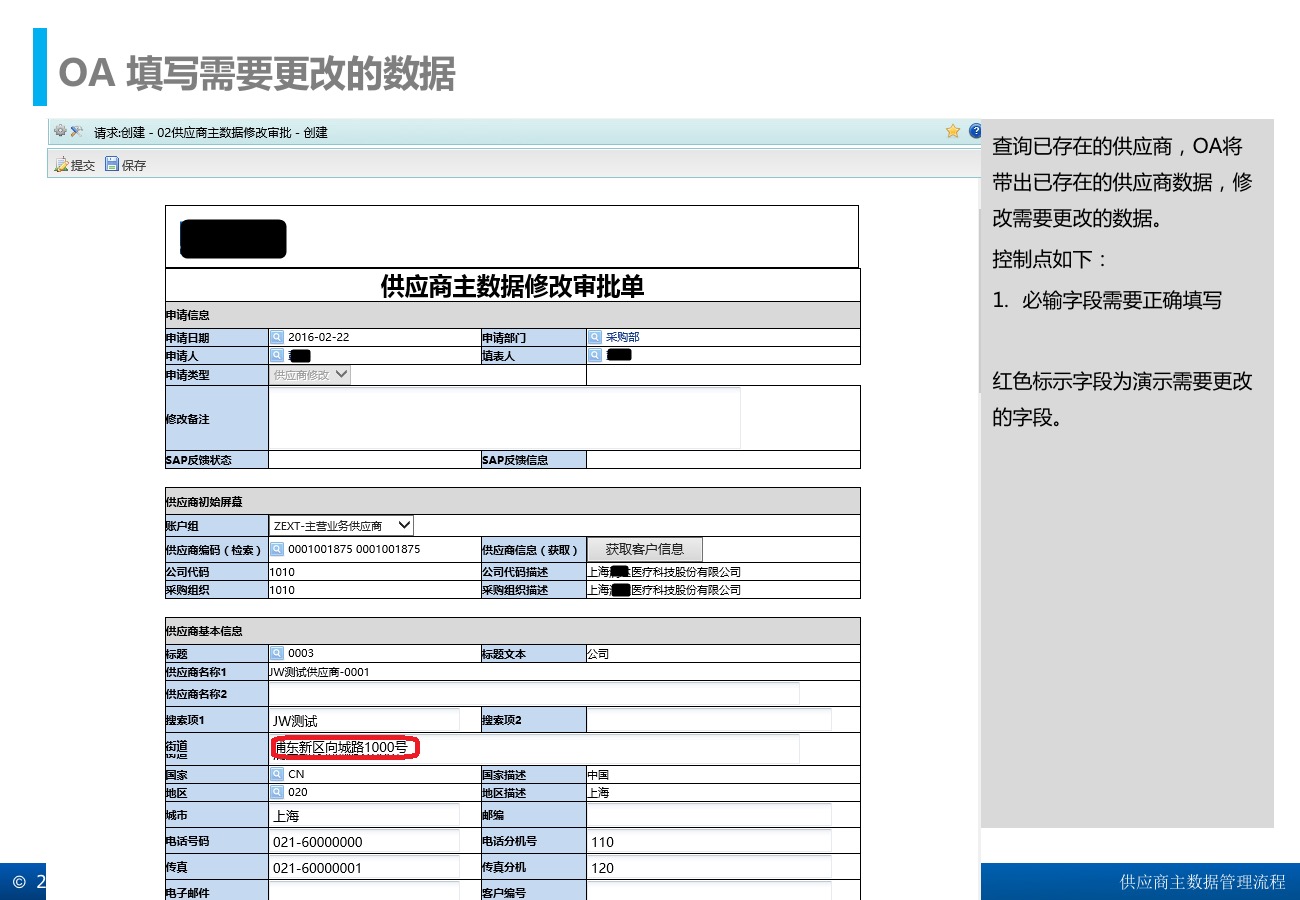Click the 申请日期 lookup magnifier icon

[x=277, y=337]
